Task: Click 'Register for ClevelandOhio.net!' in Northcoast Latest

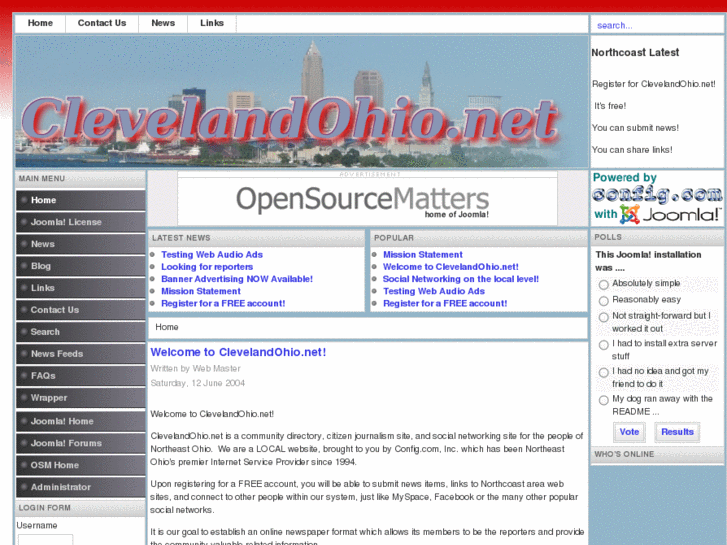Action: (x=654, y=84)
